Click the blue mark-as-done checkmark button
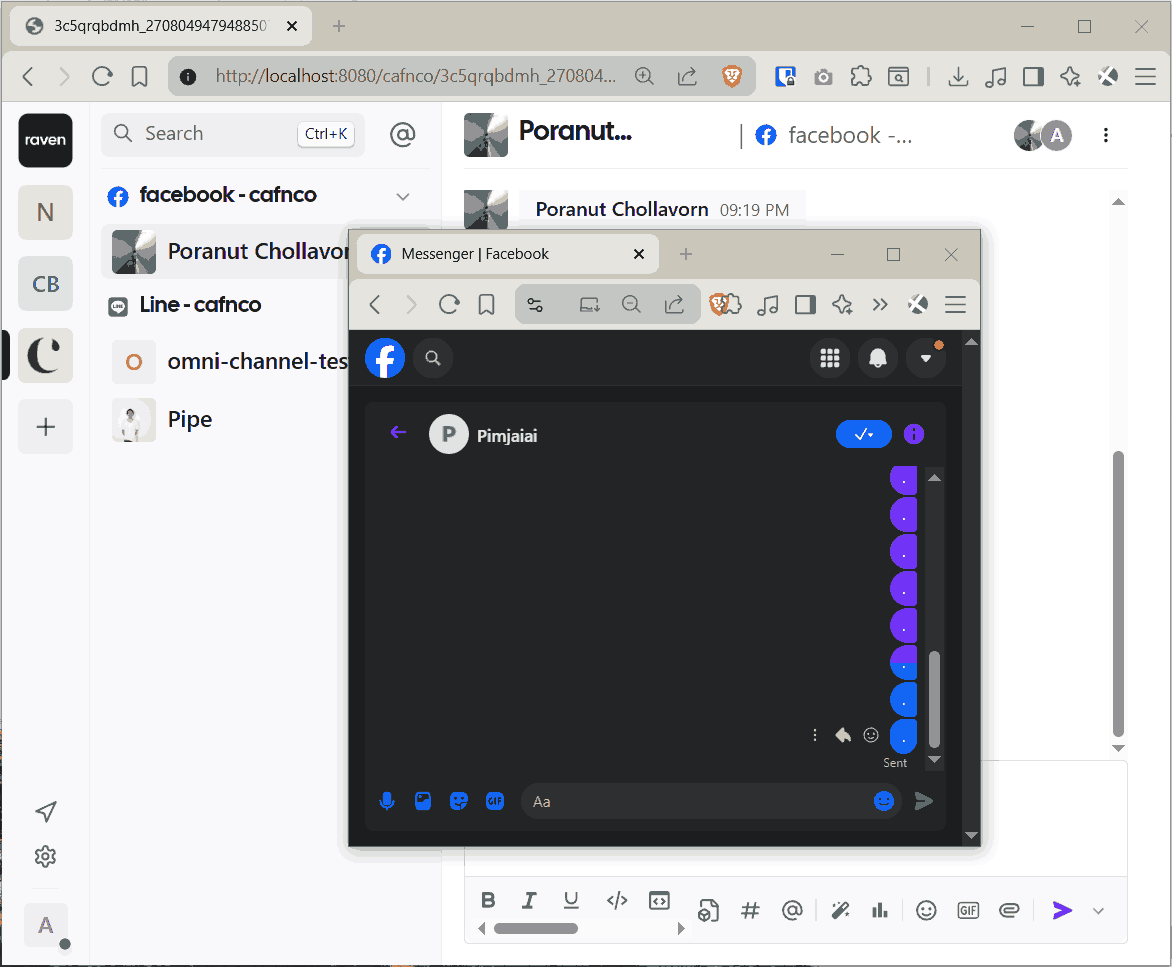Screen dimensions: 1172x967 (863, 434)
